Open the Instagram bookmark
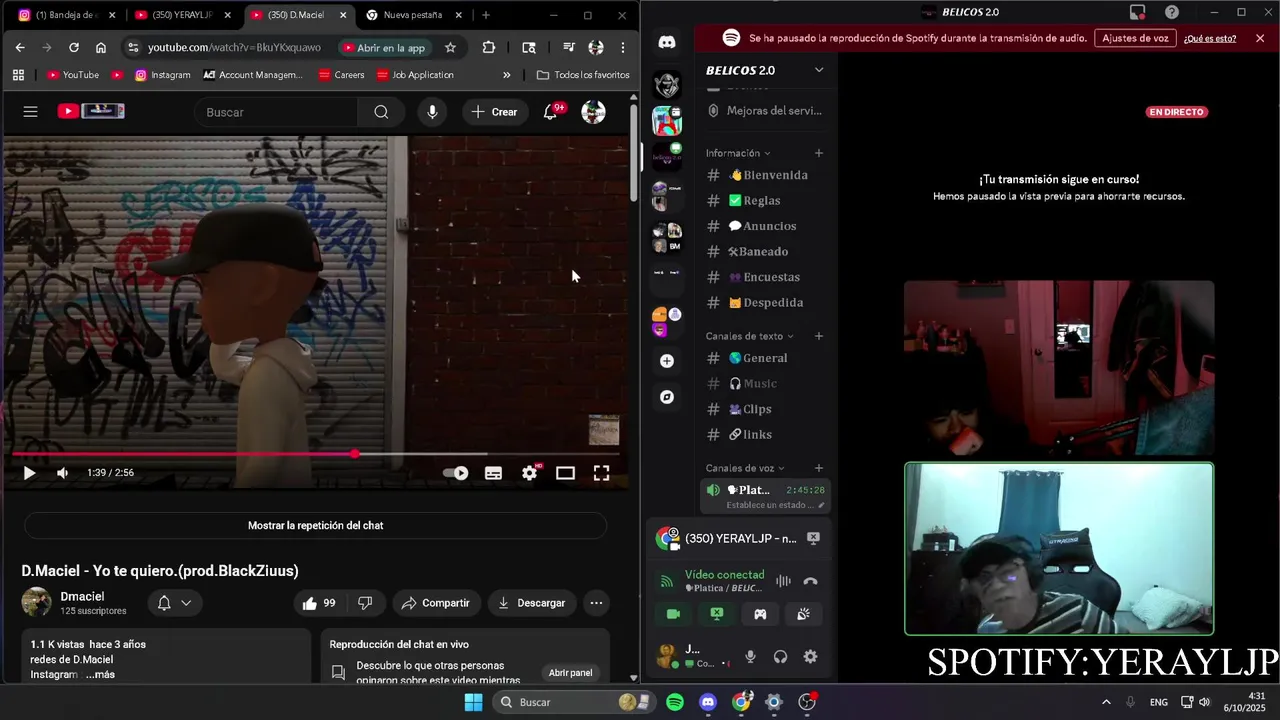This screenshot has height=720, width=1280. click(162, 75)
